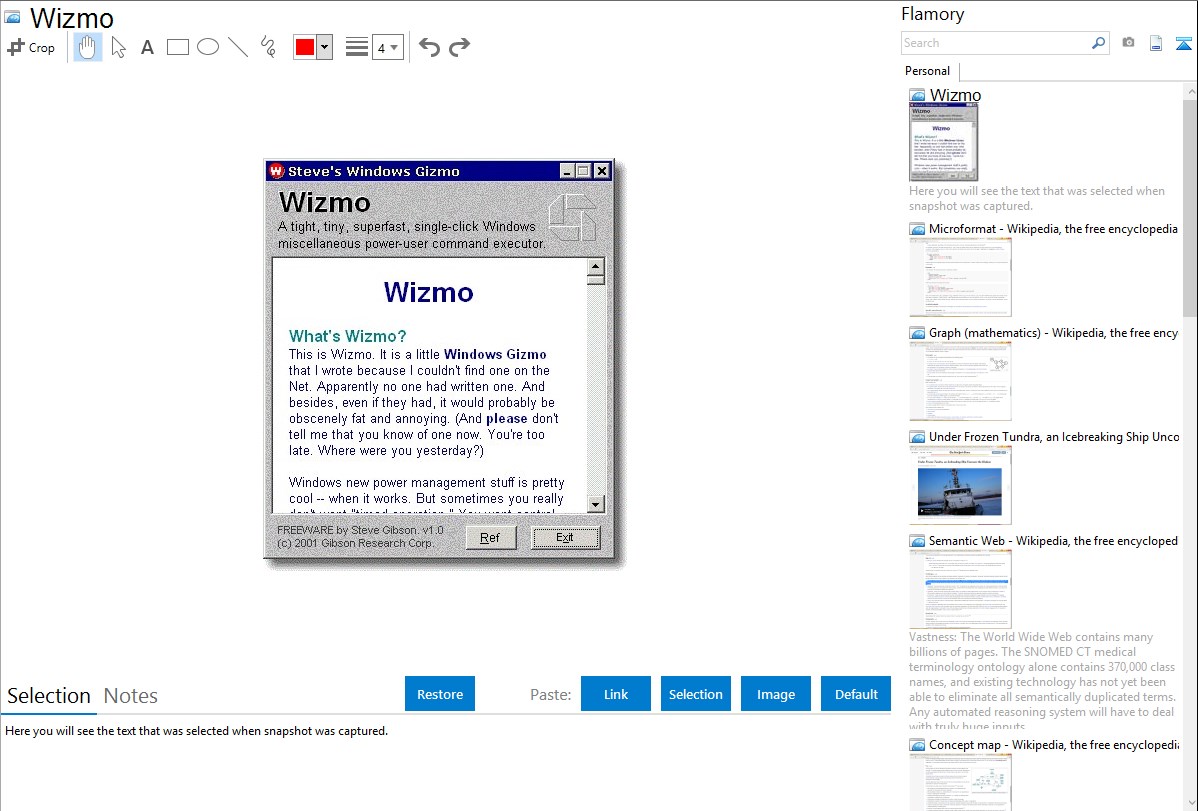The height and width of the screenshot is (811, 1198).
Task: Open the Wizmo snapshot thumbnail
Action: coord(944,142)
